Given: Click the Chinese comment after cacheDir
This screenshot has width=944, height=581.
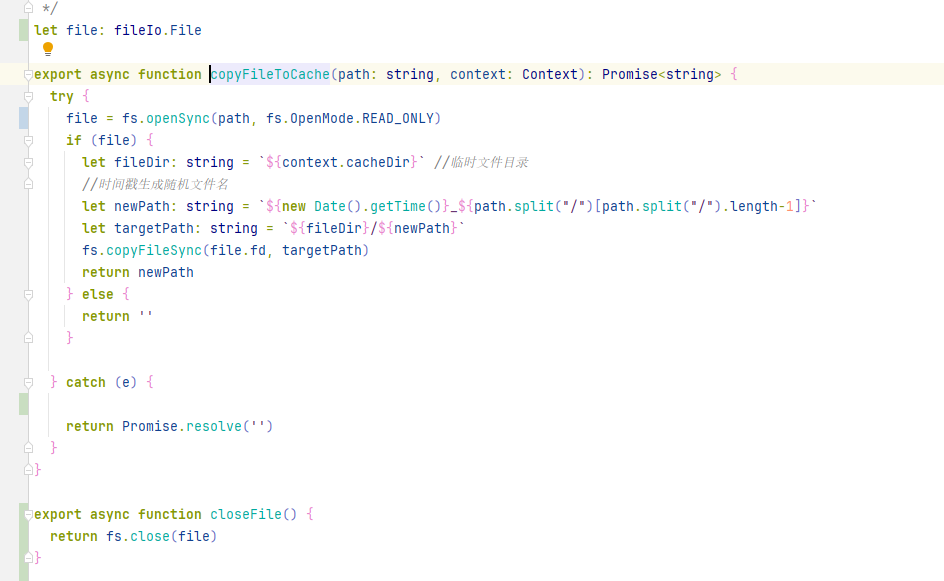Looking at the screenshot, I should (481, 163).
